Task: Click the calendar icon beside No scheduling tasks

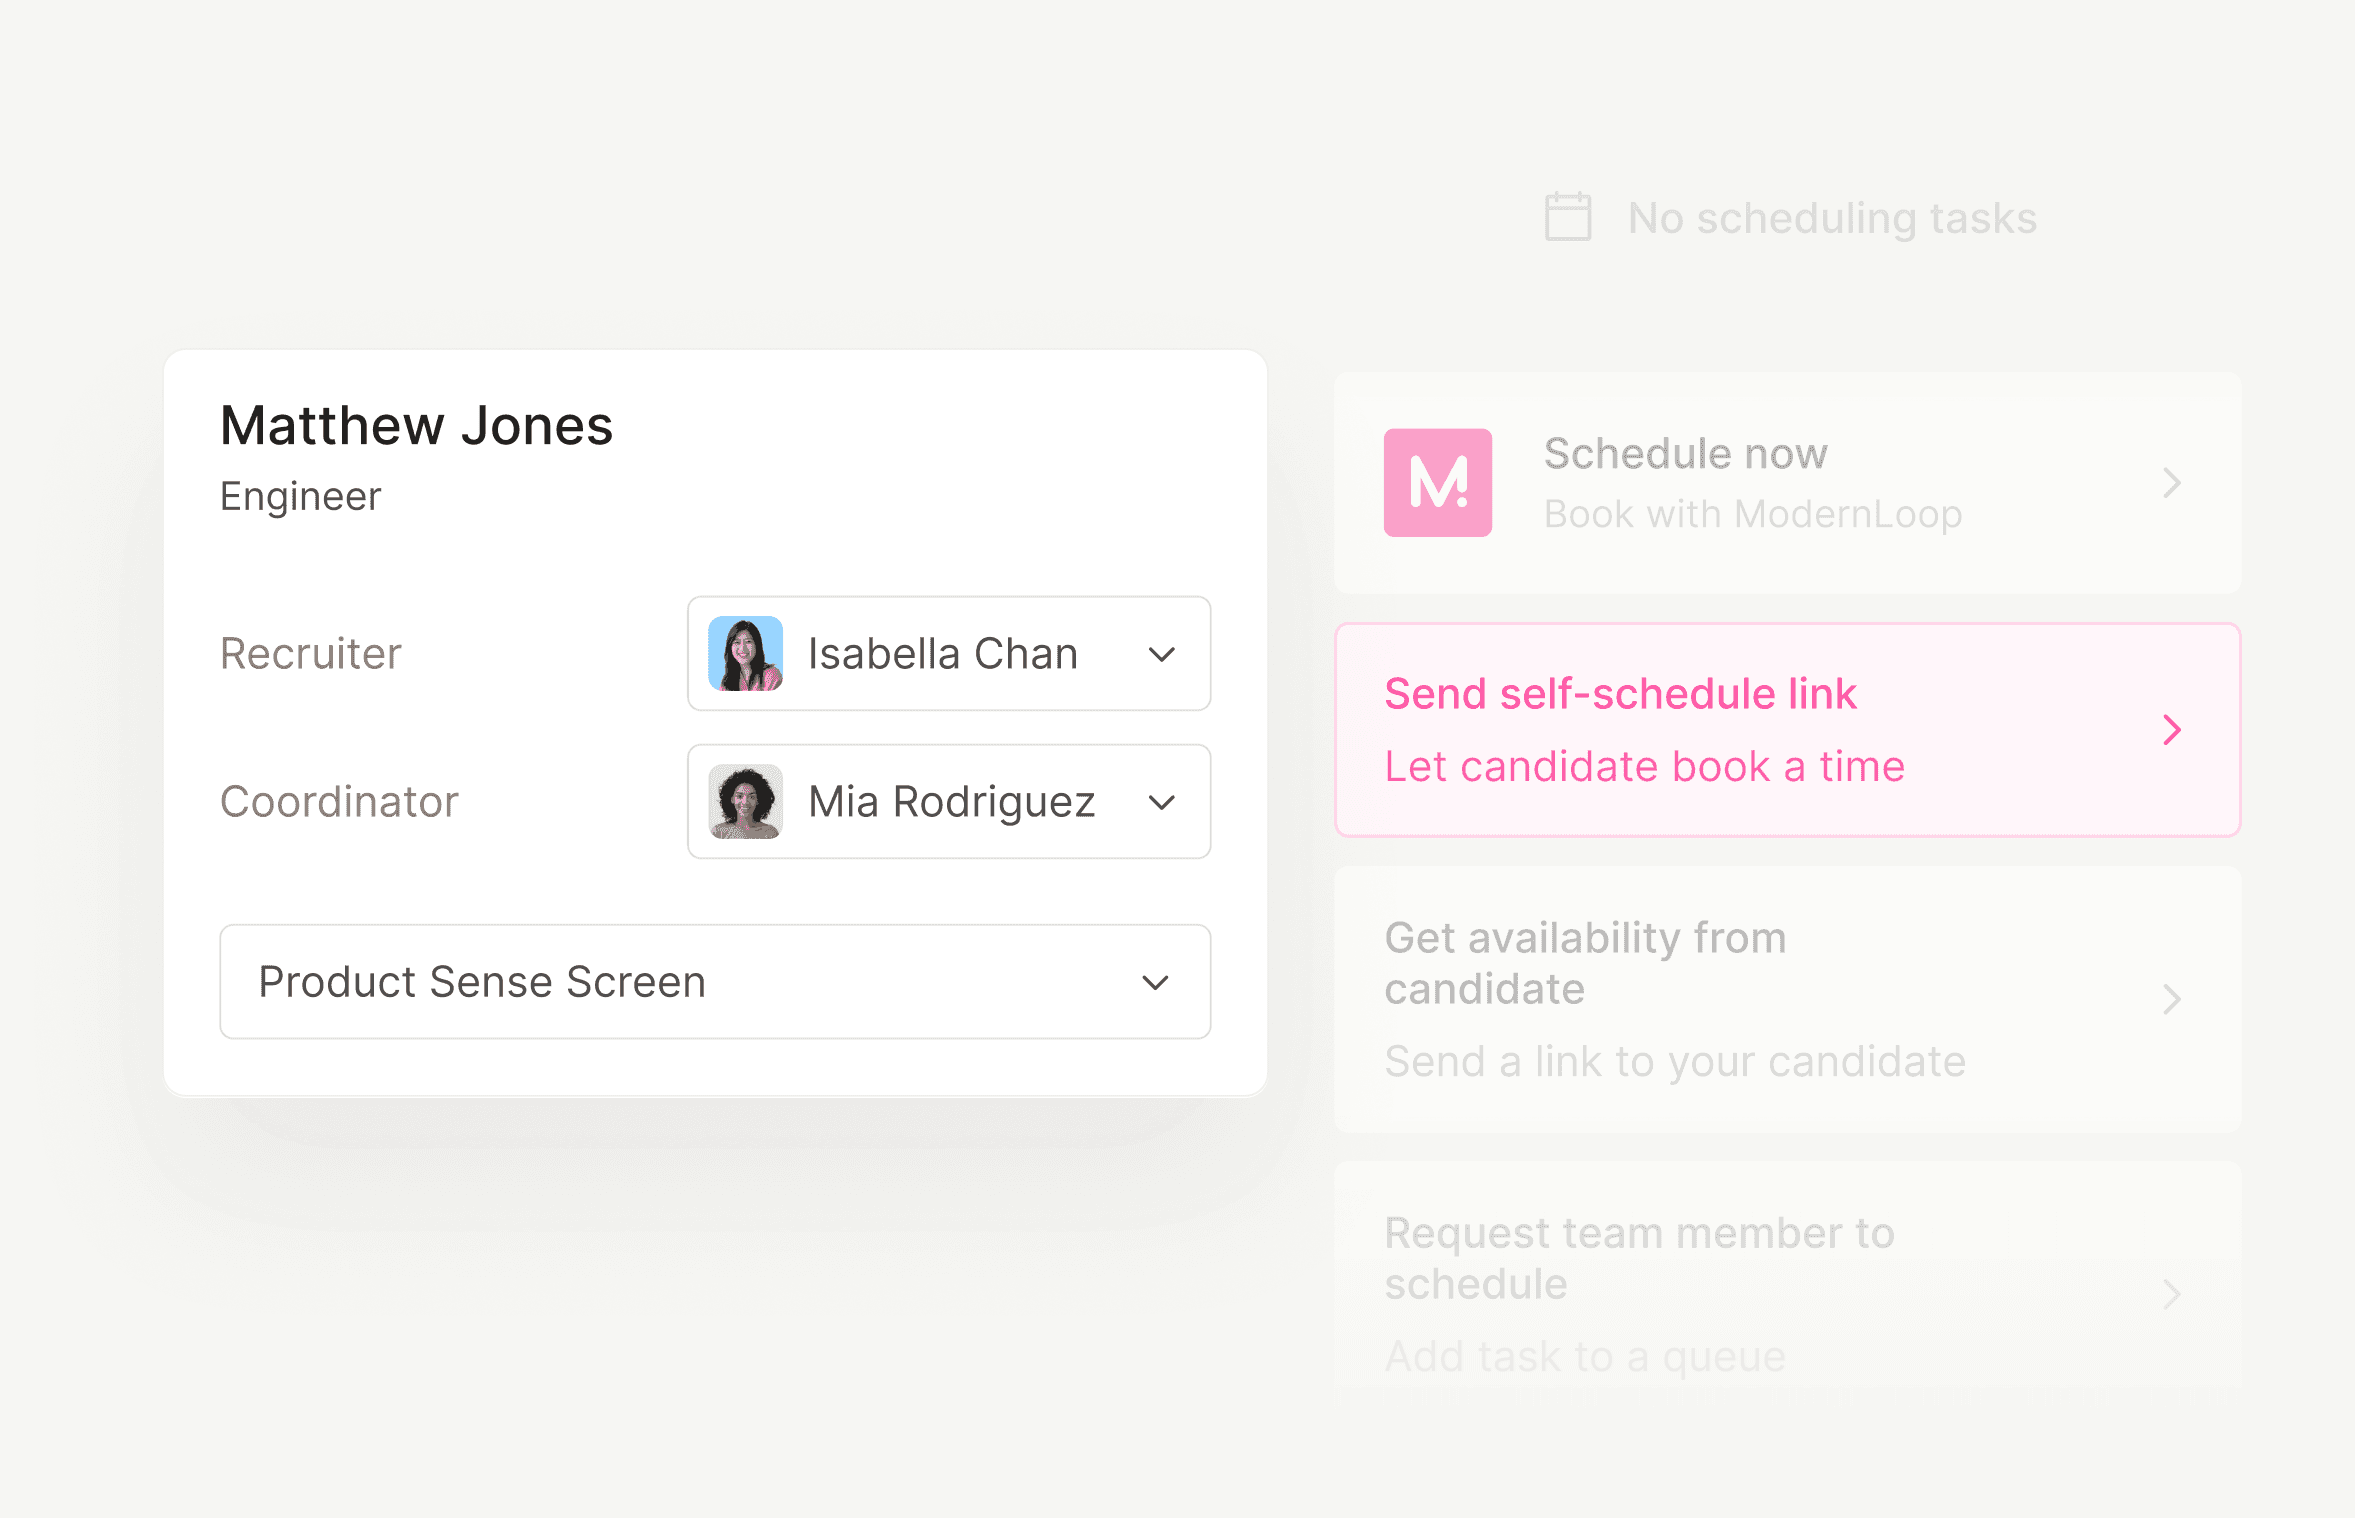Action: (x=1567, y=217)
